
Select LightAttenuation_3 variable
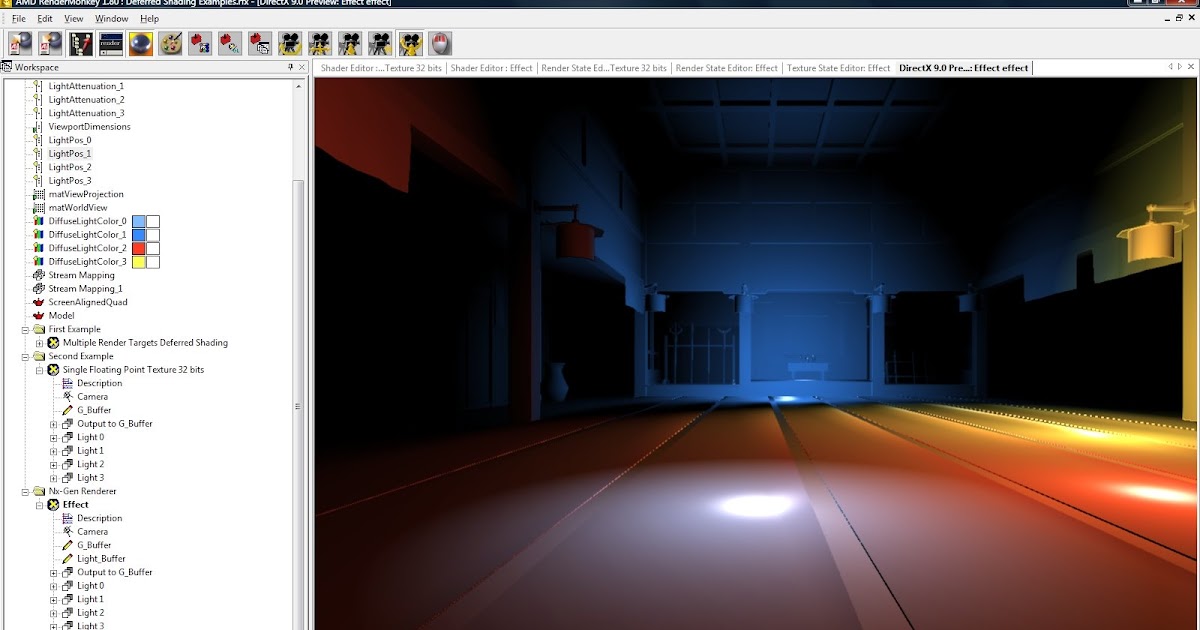tap(86, 113)
